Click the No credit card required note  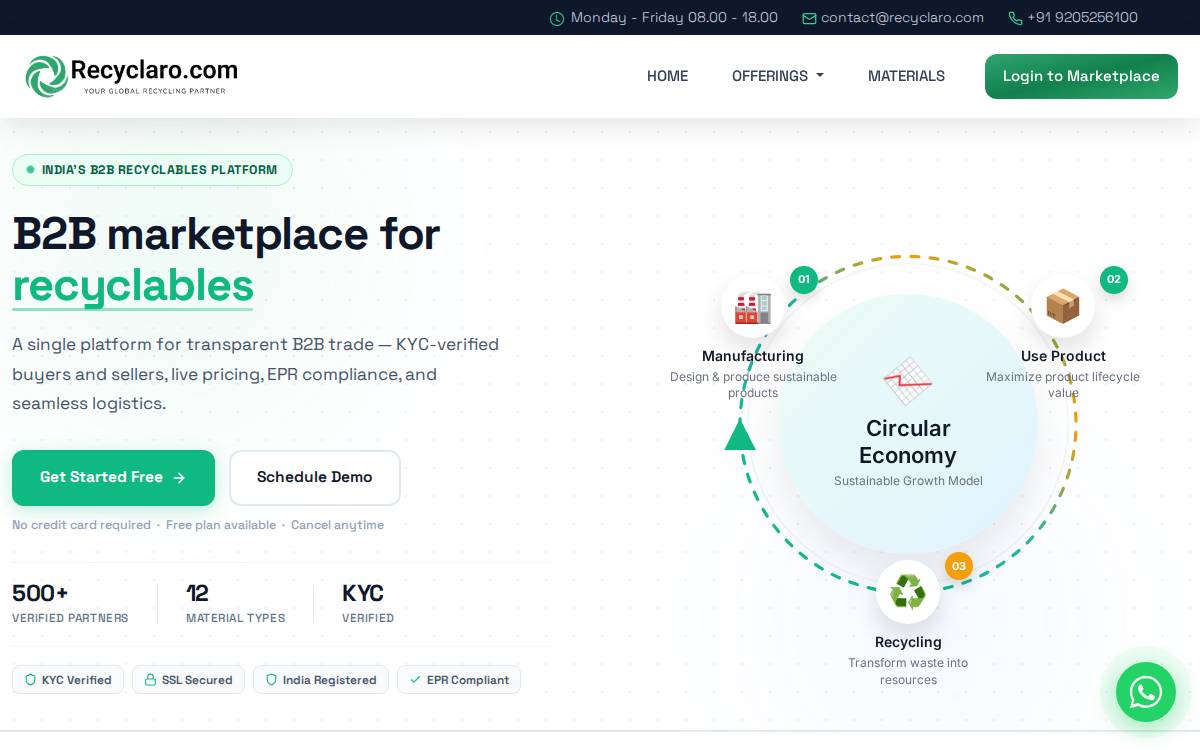[x=81, y=525]
